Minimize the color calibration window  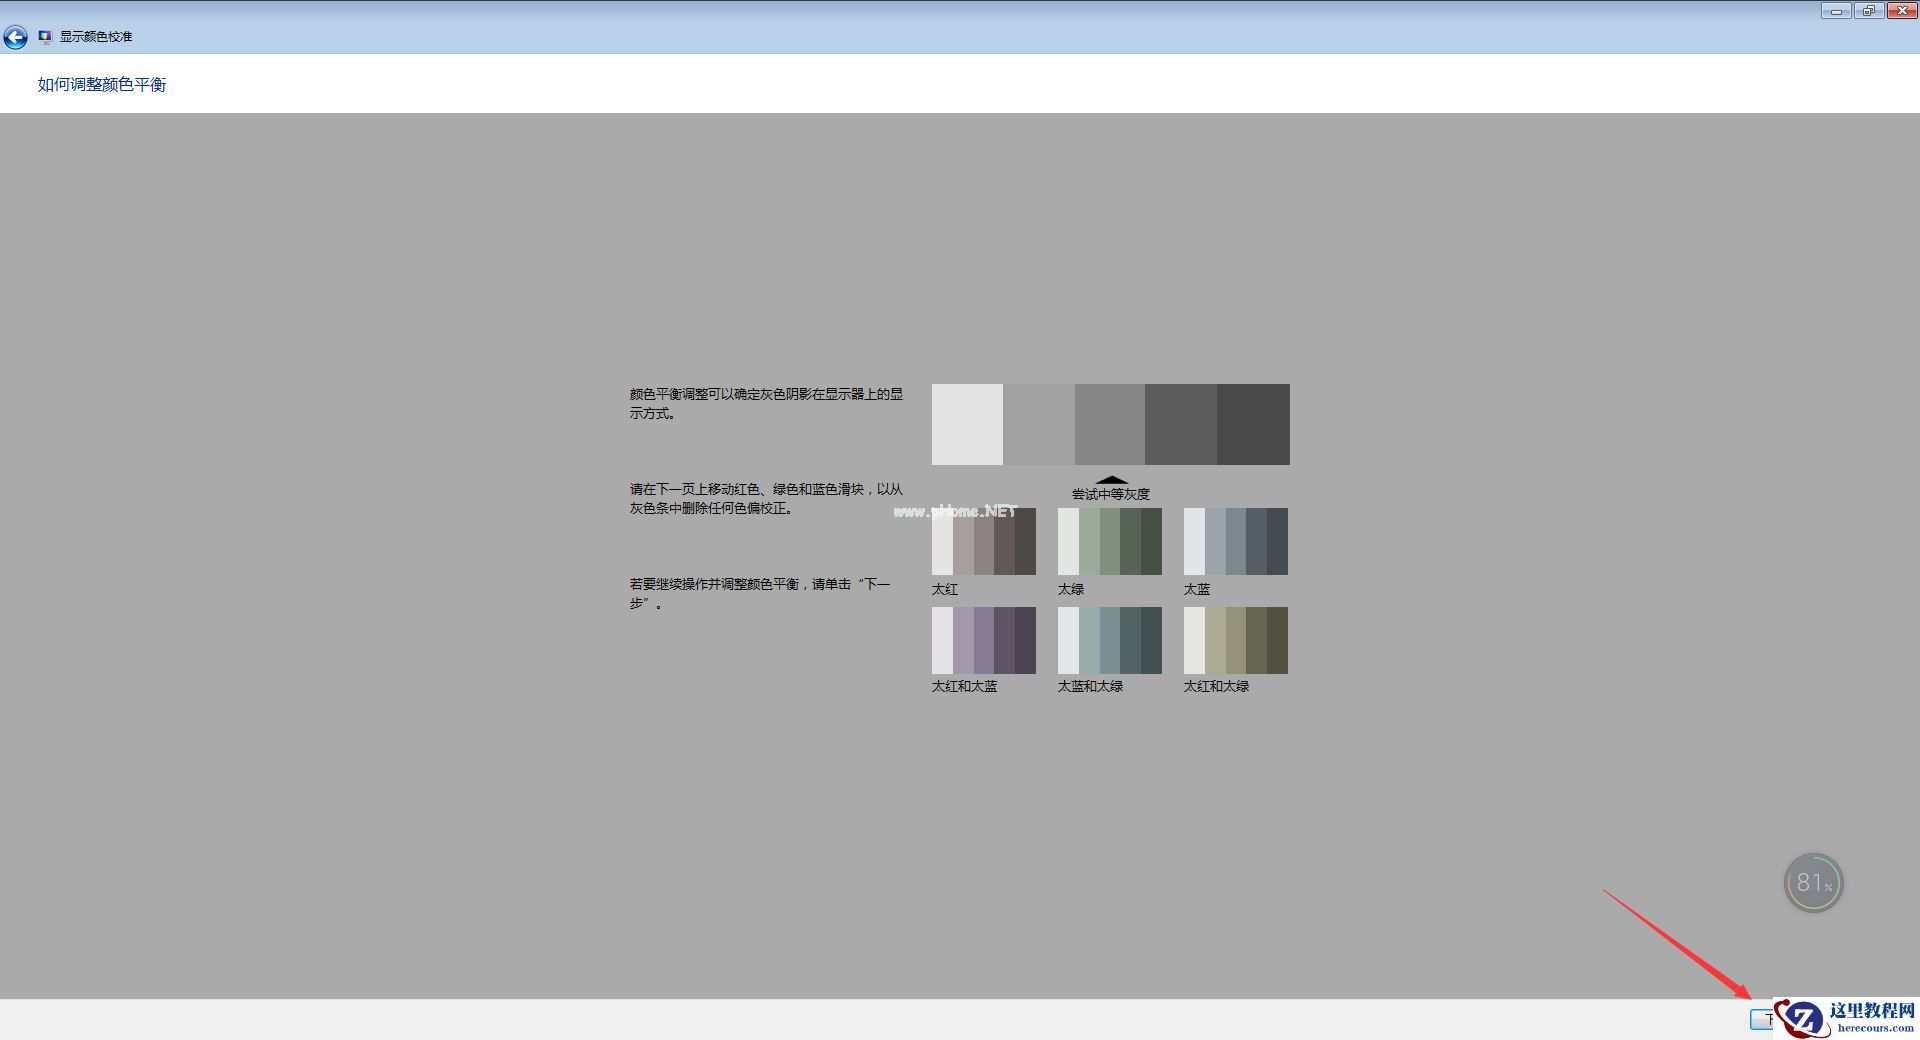1836,11
